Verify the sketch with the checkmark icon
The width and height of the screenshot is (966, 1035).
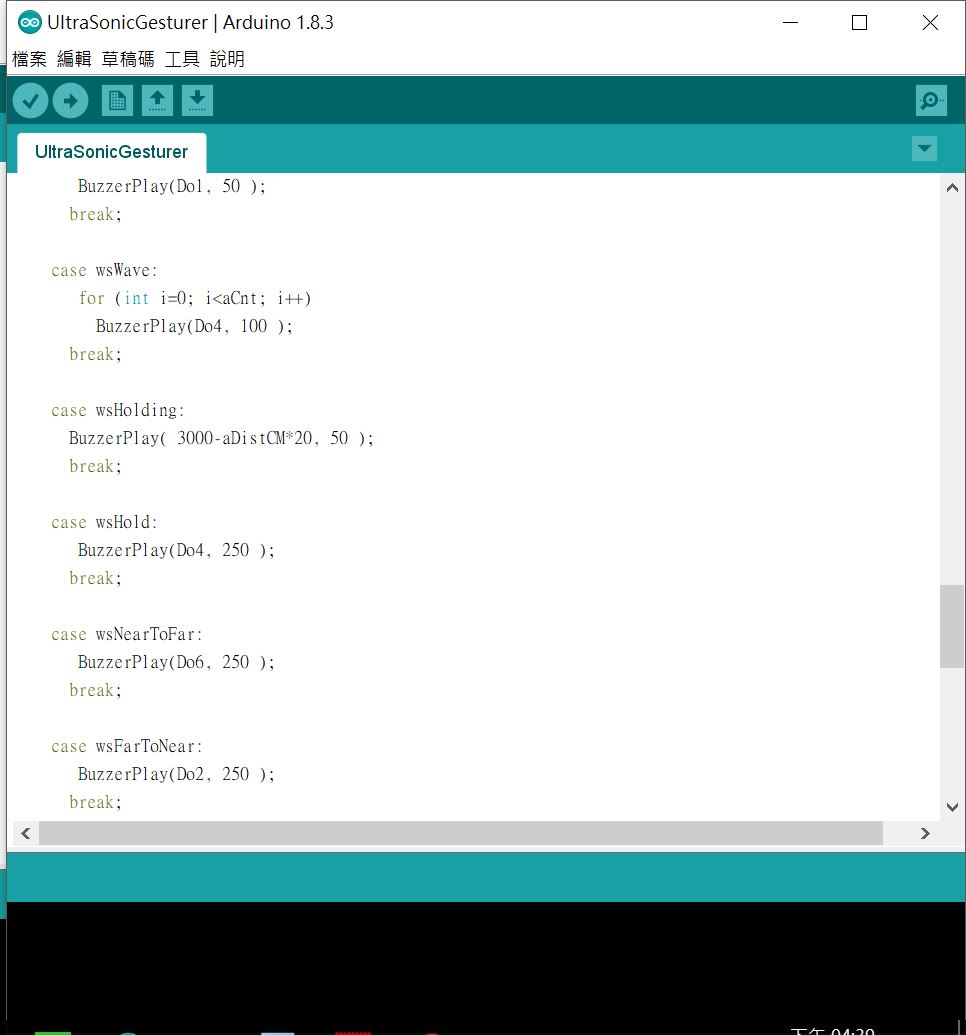[x=30, y=100]
